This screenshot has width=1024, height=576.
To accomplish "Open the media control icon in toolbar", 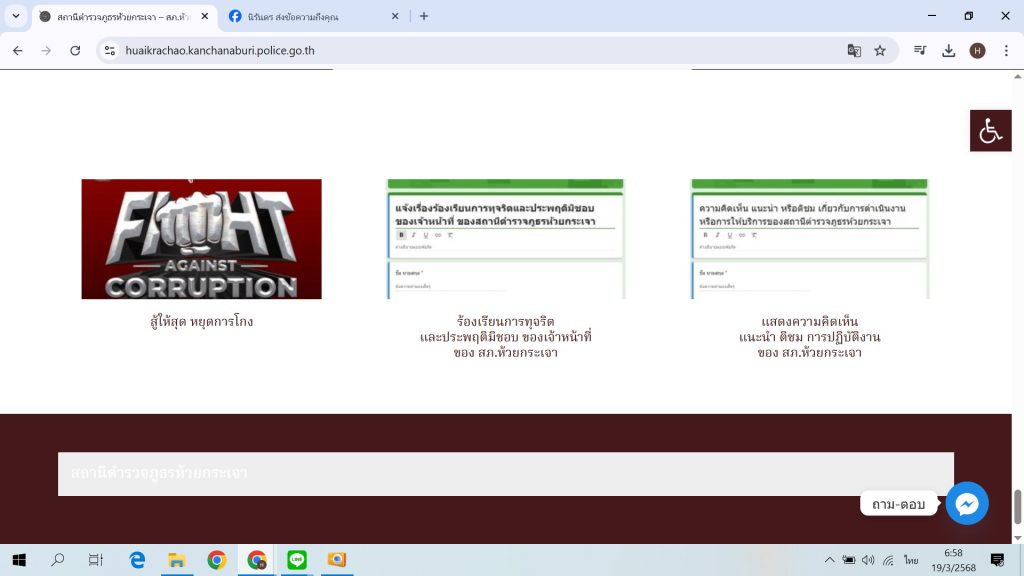I will coord(920,50).
